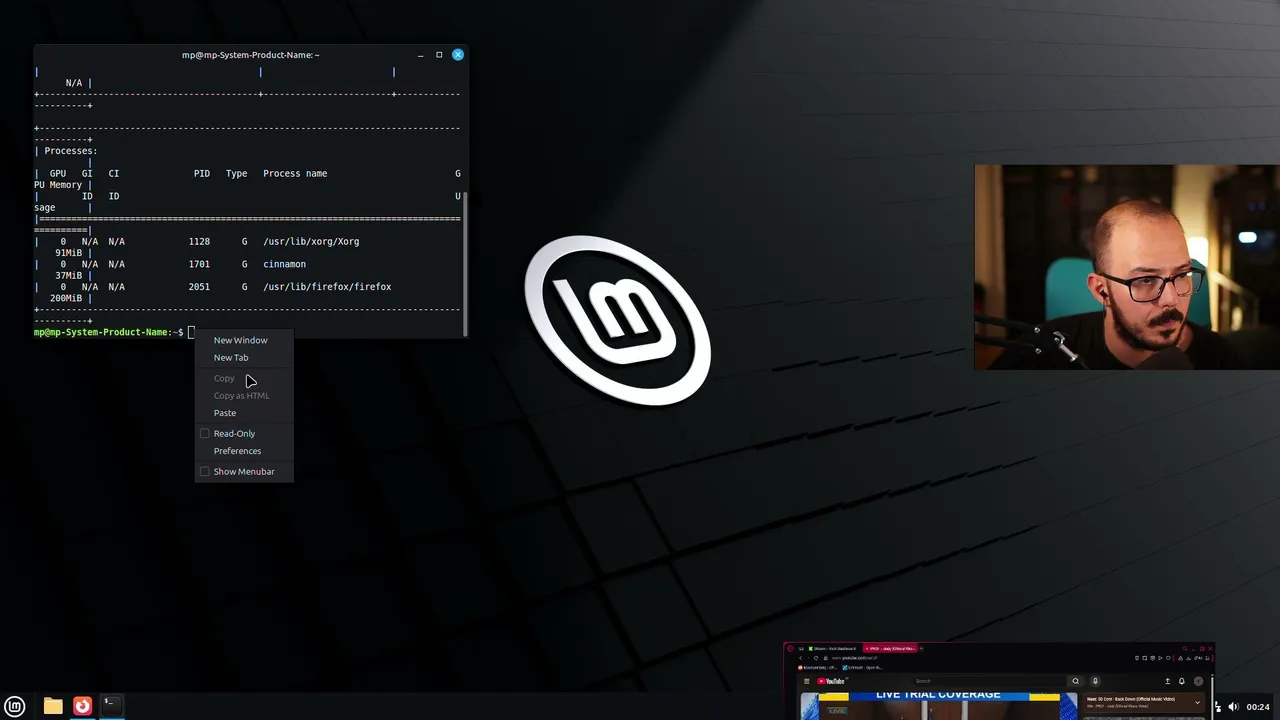This screenshot has width=1280, height=720.
Task: Close the terminal with the blue X
Action: point(458,54)
